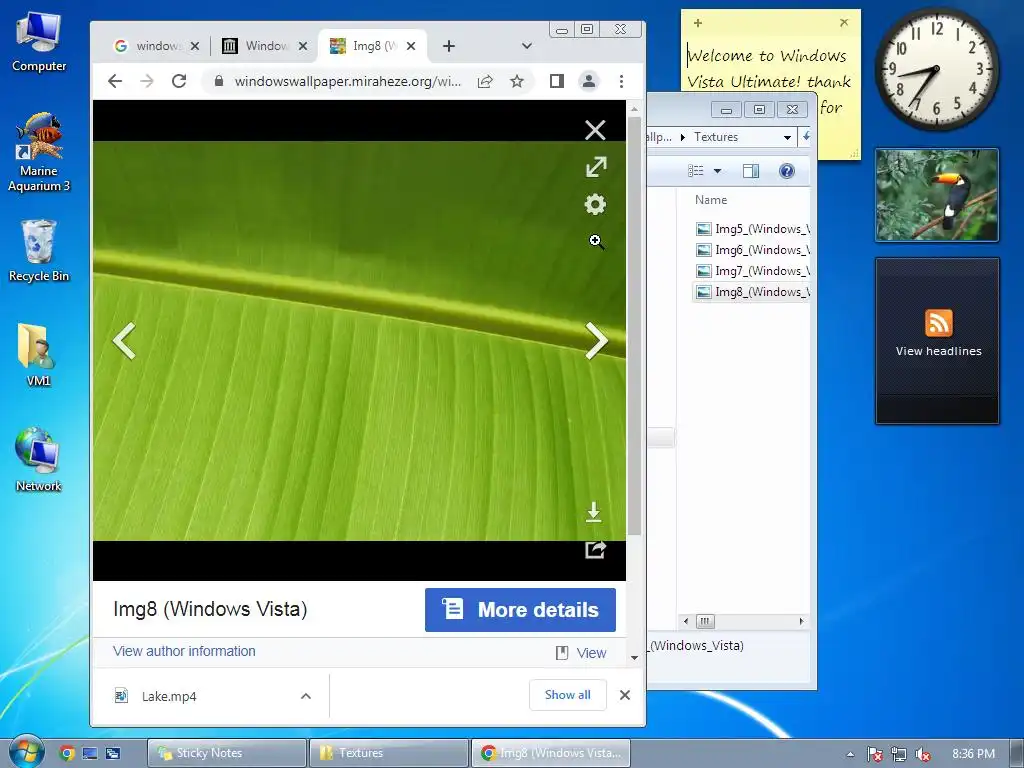Switch to the second 'Window' tab

(x=264, y=46)
